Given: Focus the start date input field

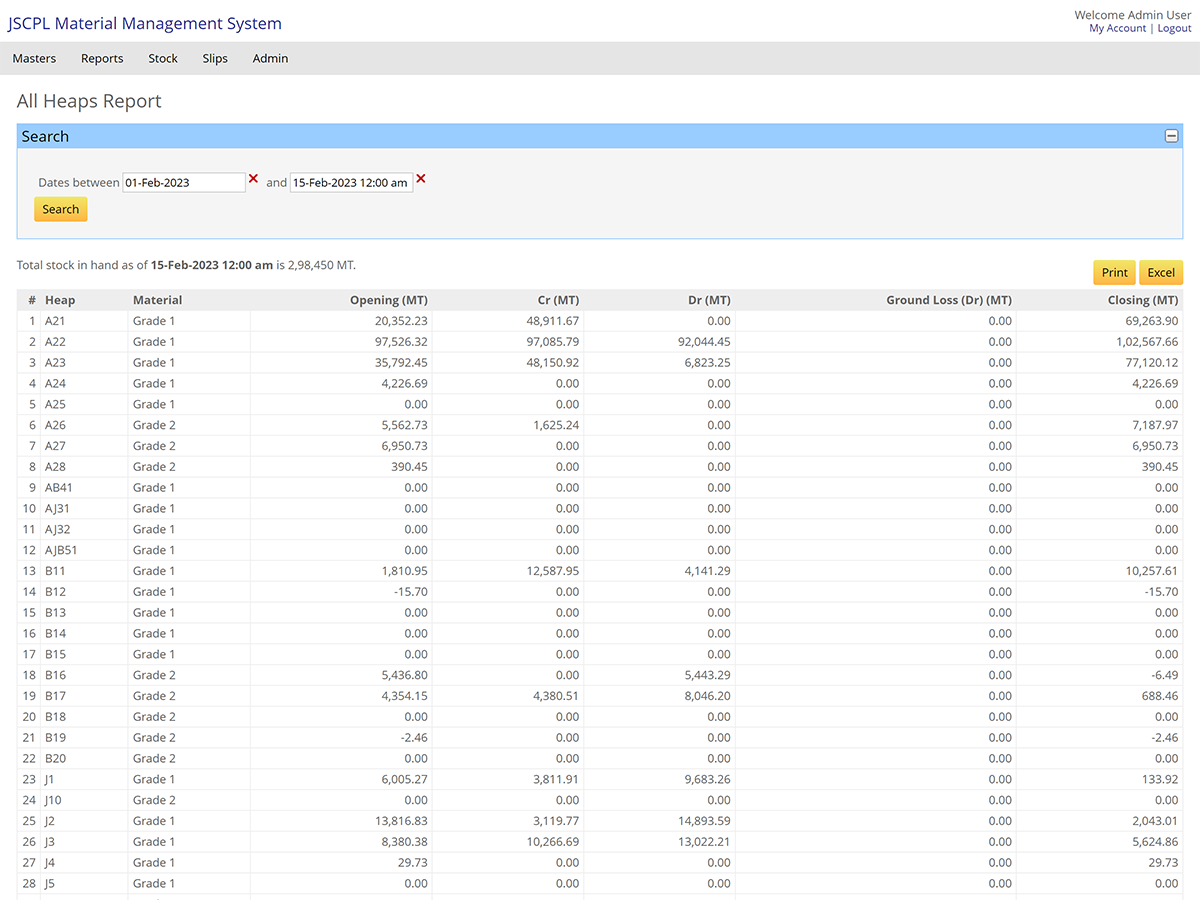Looking at the screenshot, I should 185,182.
